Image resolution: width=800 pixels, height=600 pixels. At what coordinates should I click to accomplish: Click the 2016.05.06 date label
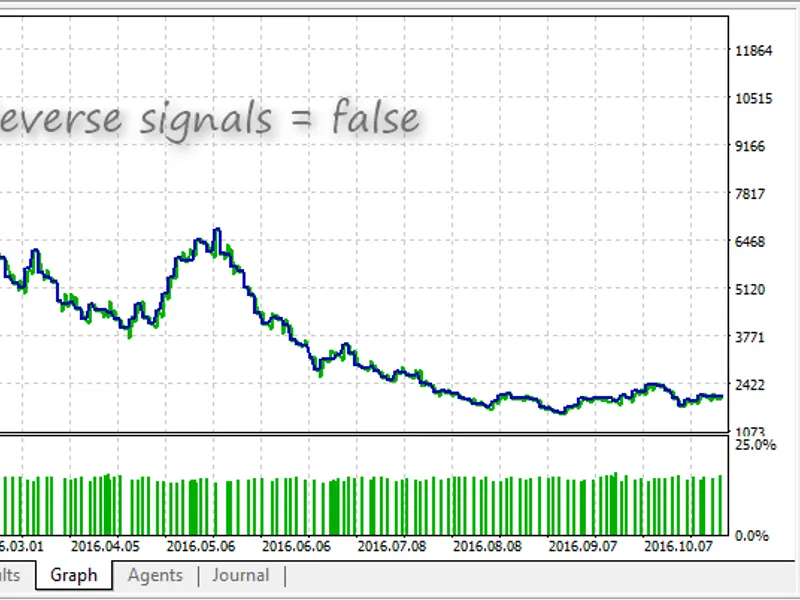201,546
